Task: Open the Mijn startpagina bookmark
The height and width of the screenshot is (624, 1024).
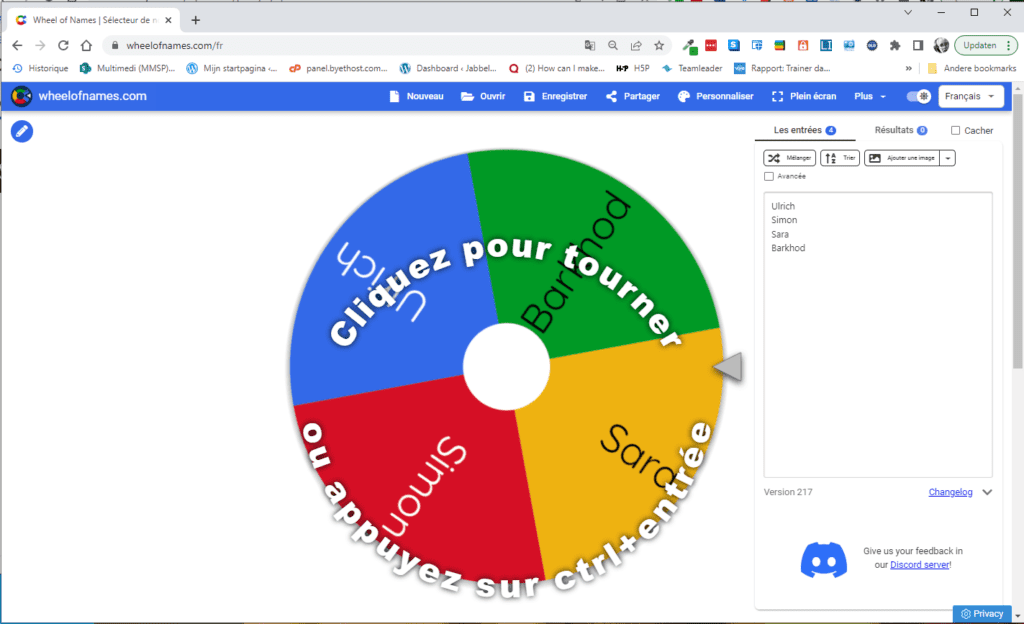Action: (232, 68)
